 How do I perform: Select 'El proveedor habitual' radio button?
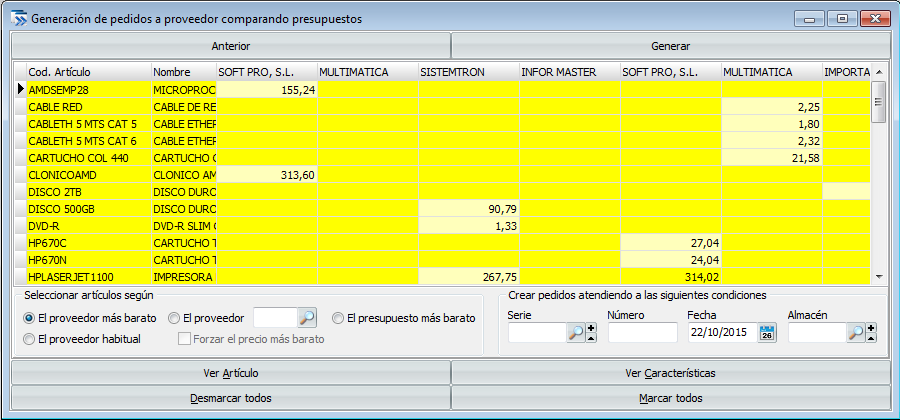tap(29, 339)
